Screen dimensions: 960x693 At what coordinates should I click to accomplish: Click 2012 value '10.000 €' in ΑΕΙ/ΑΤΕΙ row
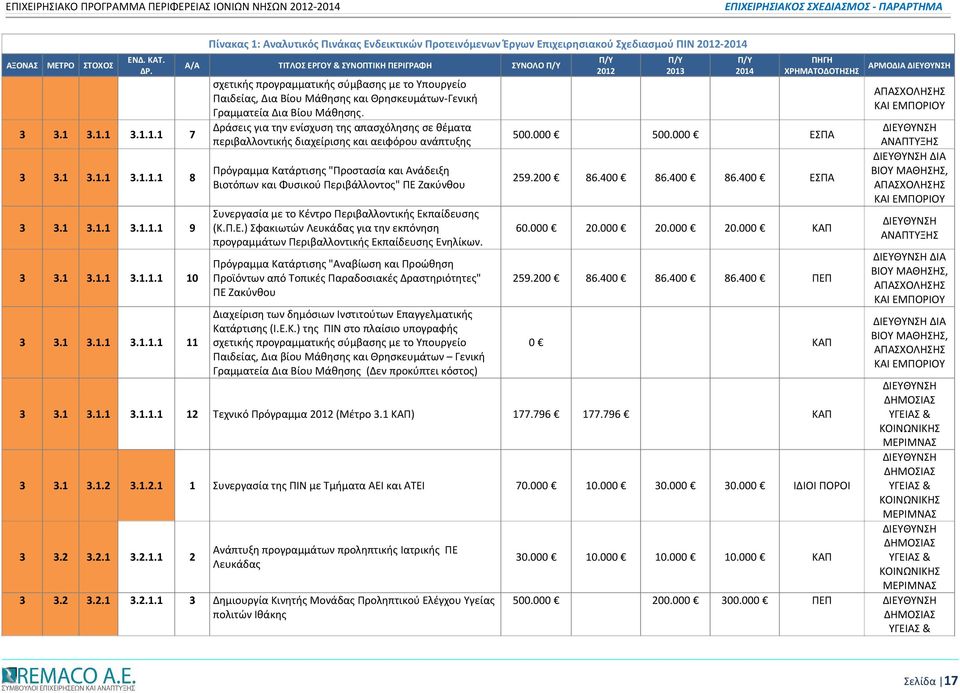click(606, 485)
